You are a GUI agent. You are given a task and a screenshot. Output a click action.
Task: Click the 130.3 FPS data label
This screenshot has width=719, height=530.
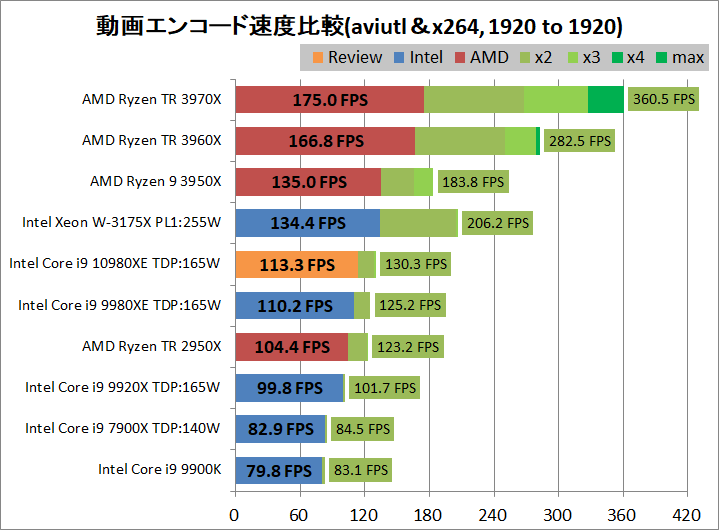click(415, 264)
